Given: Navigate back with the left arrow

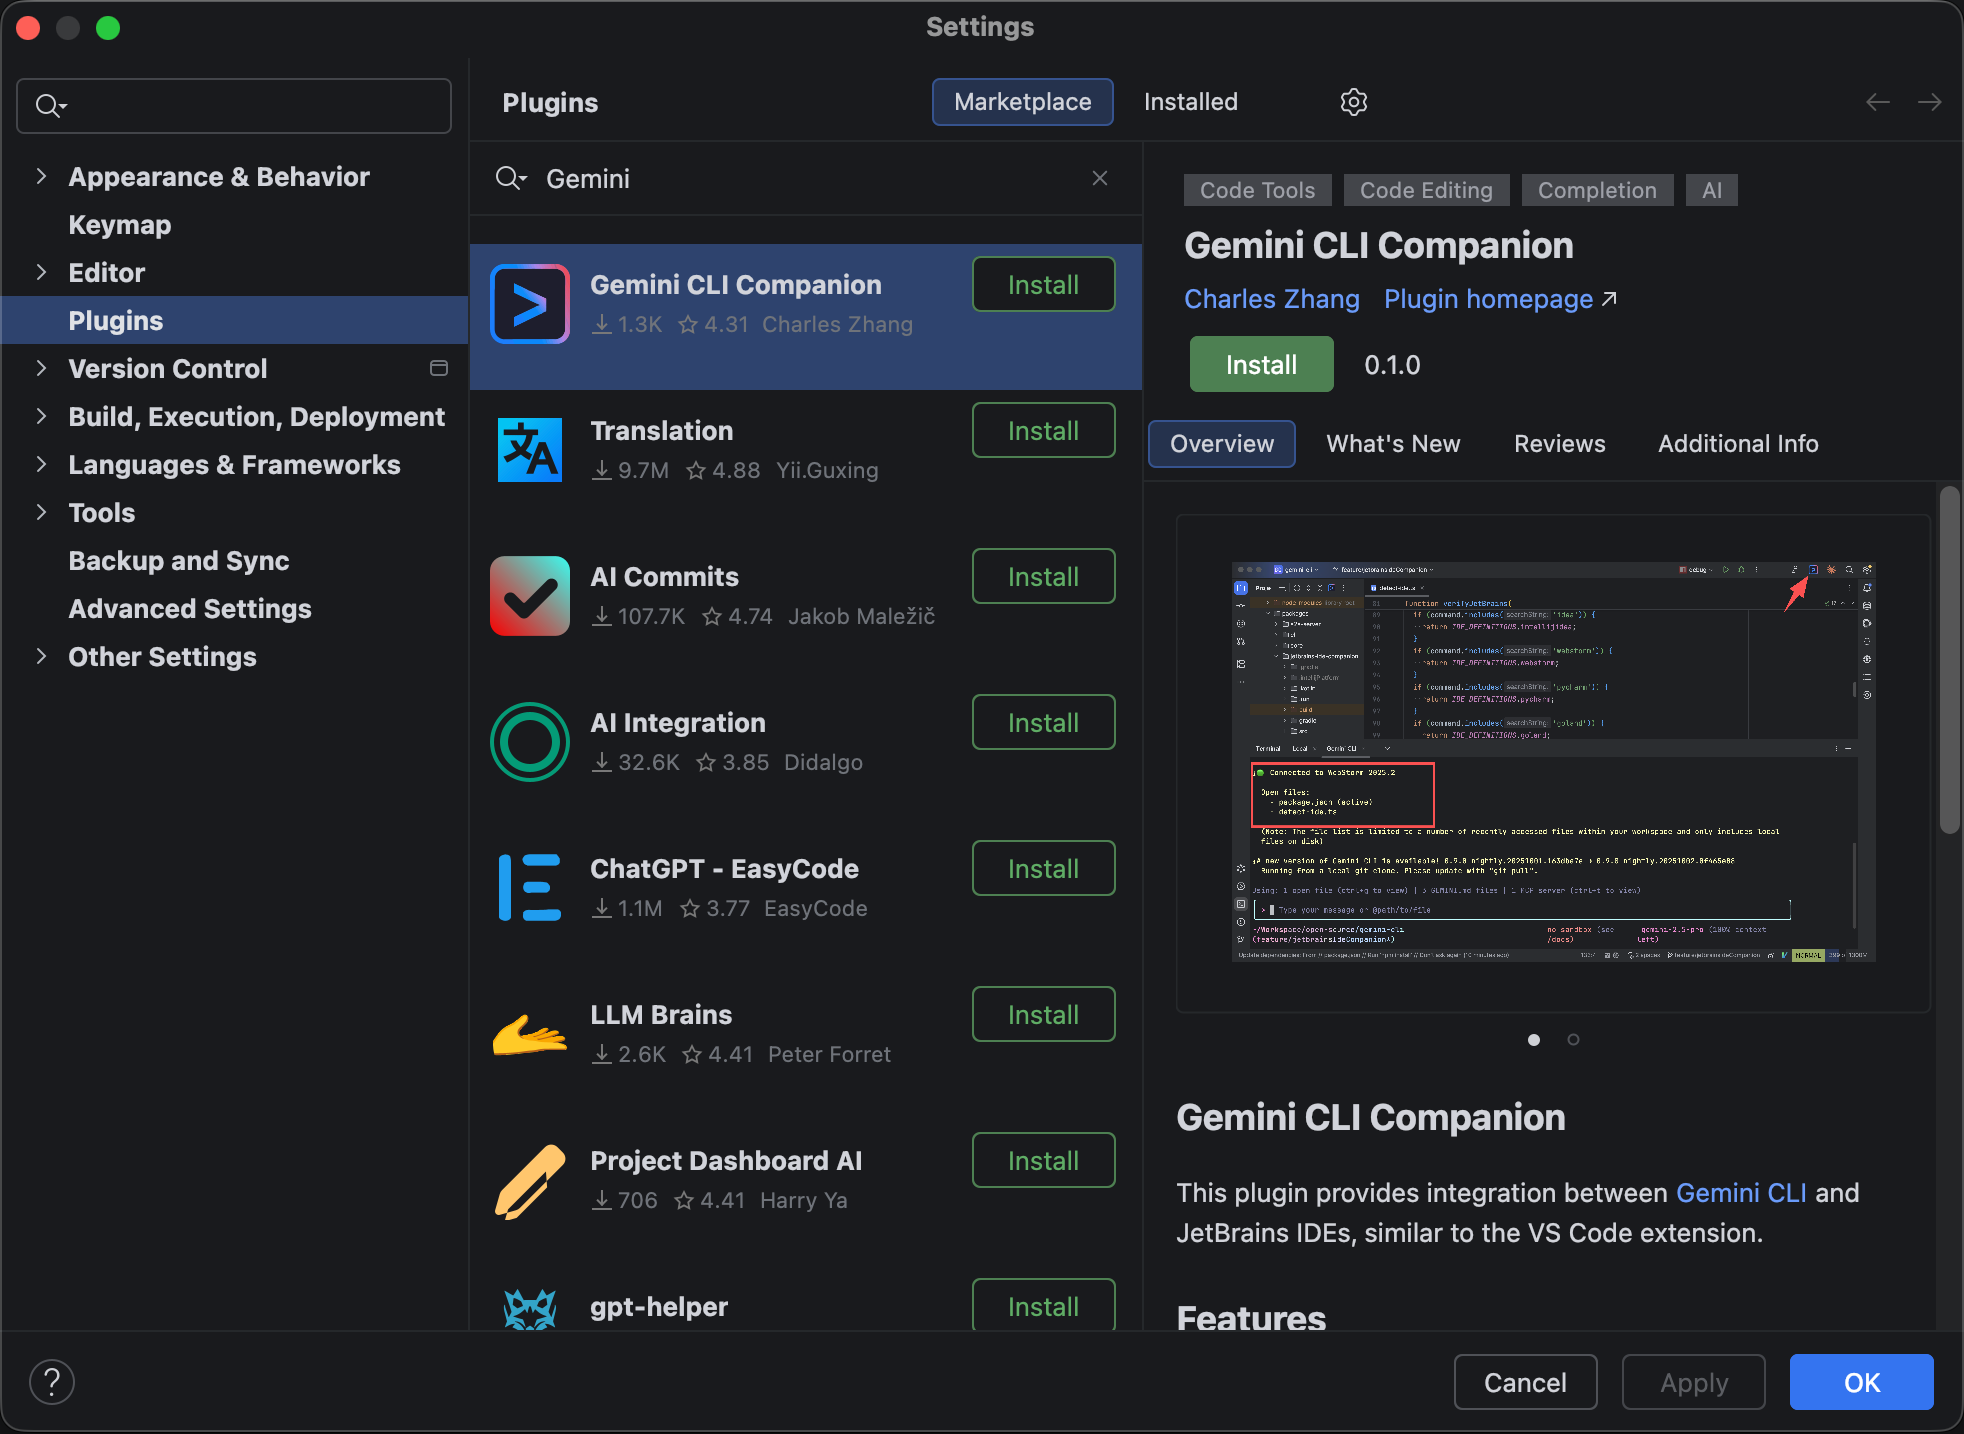Looking at the screenshot, I should click(1877, 102).
